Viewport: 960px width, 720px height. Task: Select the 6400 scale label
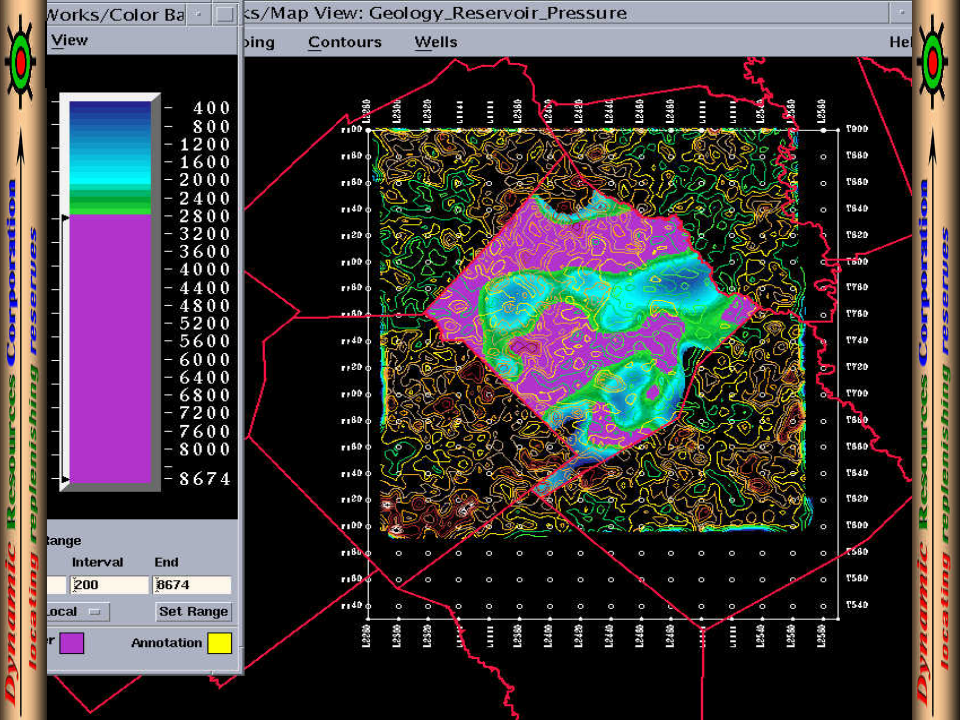(205, 377)
